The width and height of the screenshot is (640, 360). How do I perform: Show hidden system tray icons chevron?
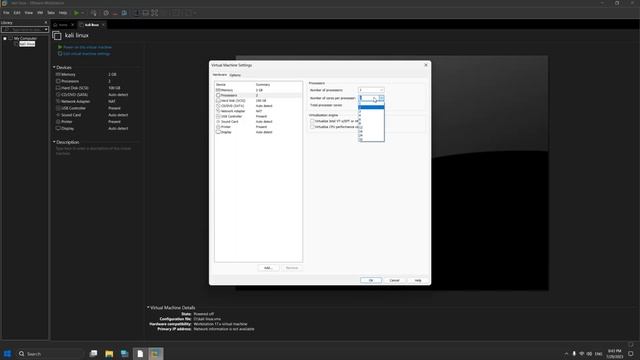(x=566, y=353)
